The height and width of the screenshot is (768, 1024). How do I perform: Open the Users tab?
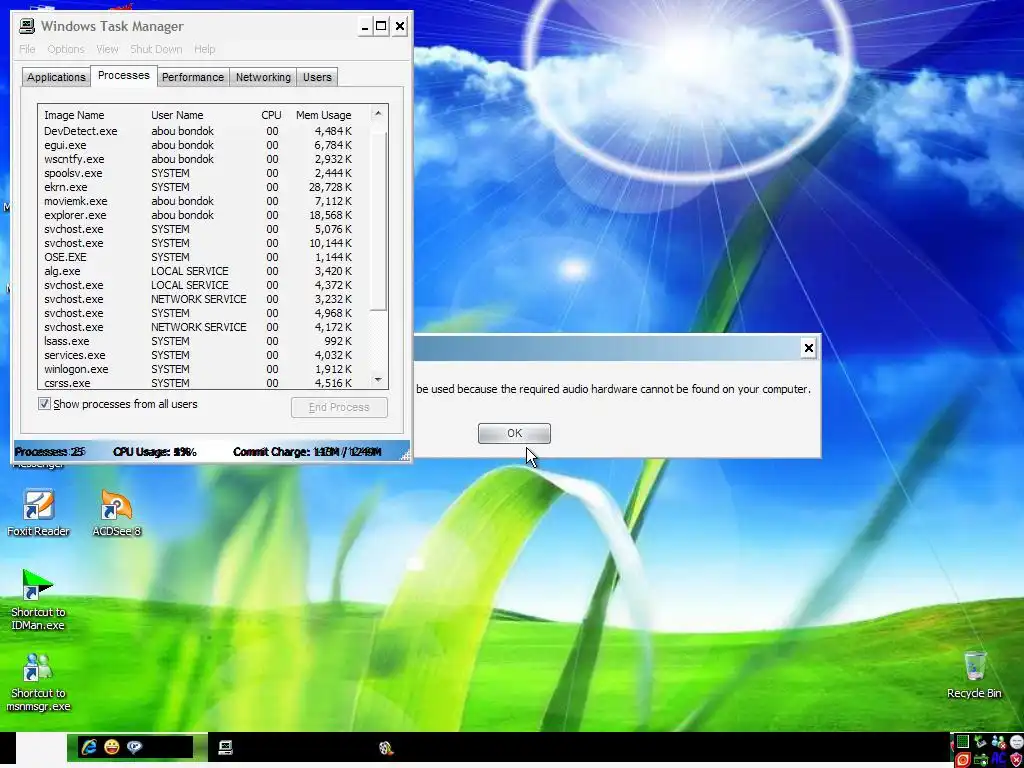coord(317,77)
